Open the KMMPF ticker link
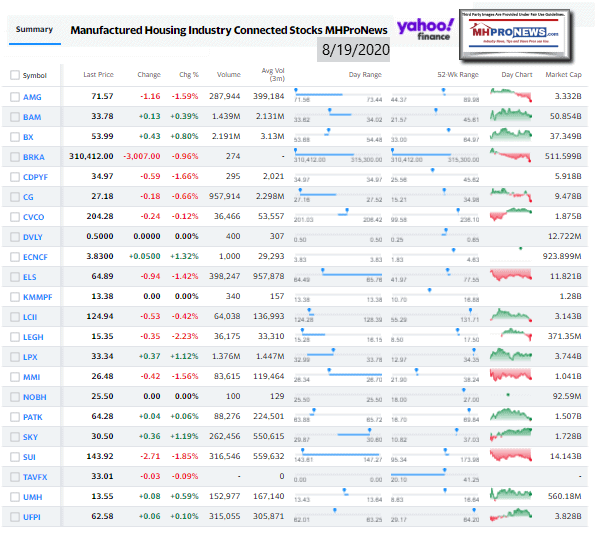 click(38, 297)
